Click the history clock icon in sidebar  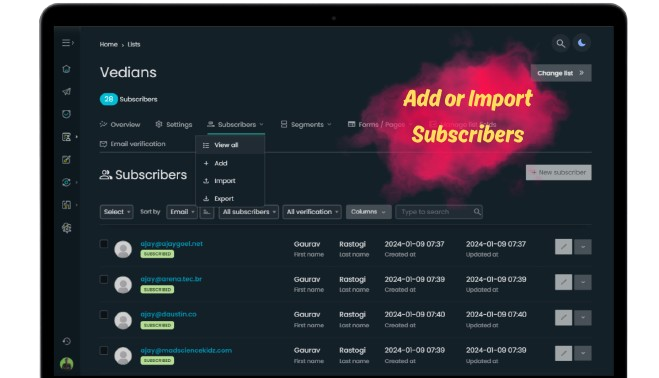click(x=66, y=341)
